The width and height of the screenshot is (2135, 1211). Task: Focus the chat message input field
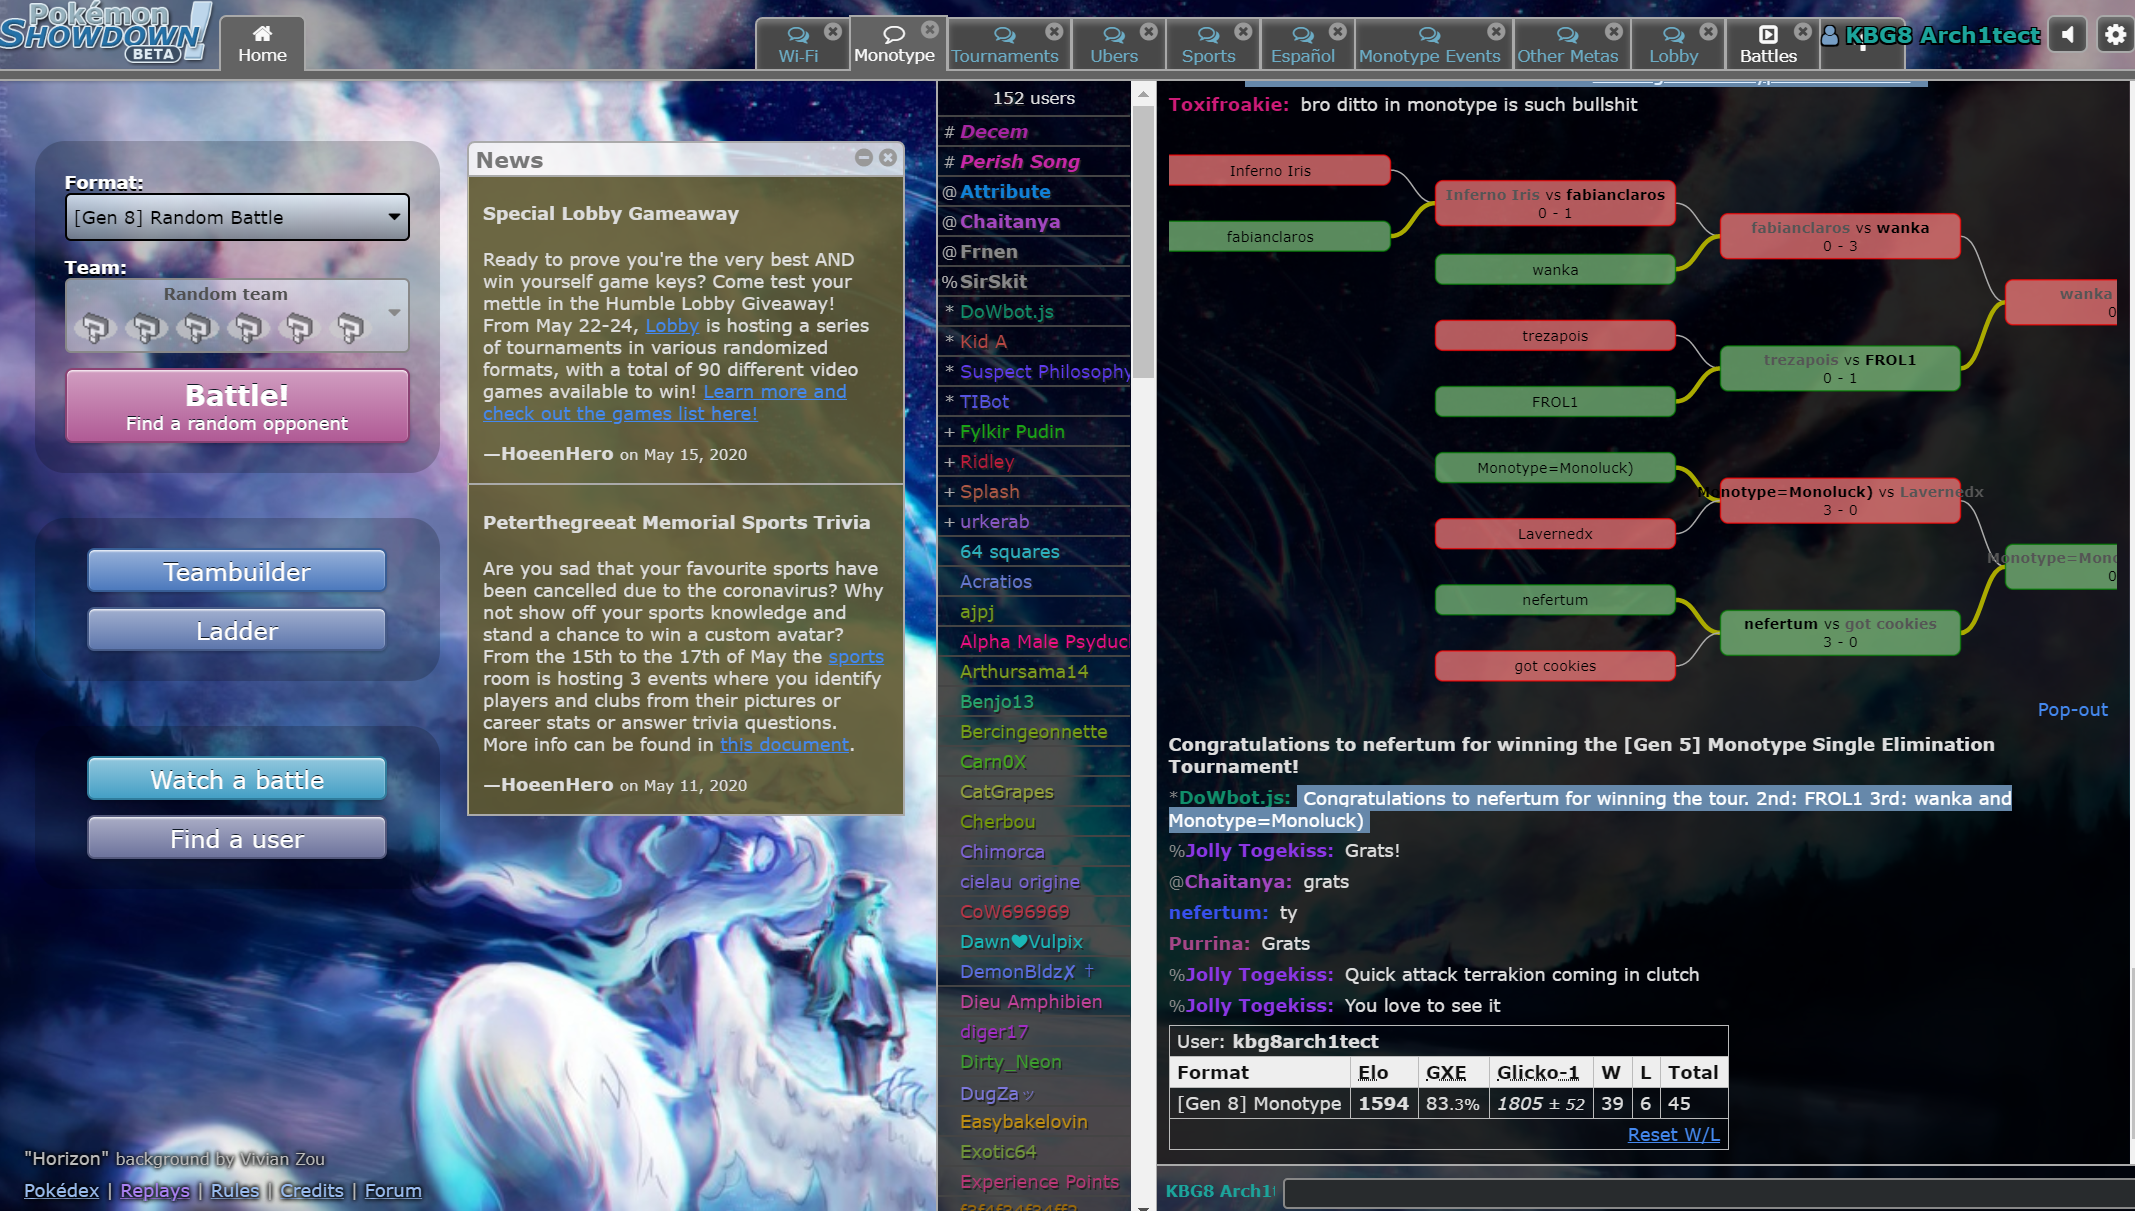(1707, 1192)
